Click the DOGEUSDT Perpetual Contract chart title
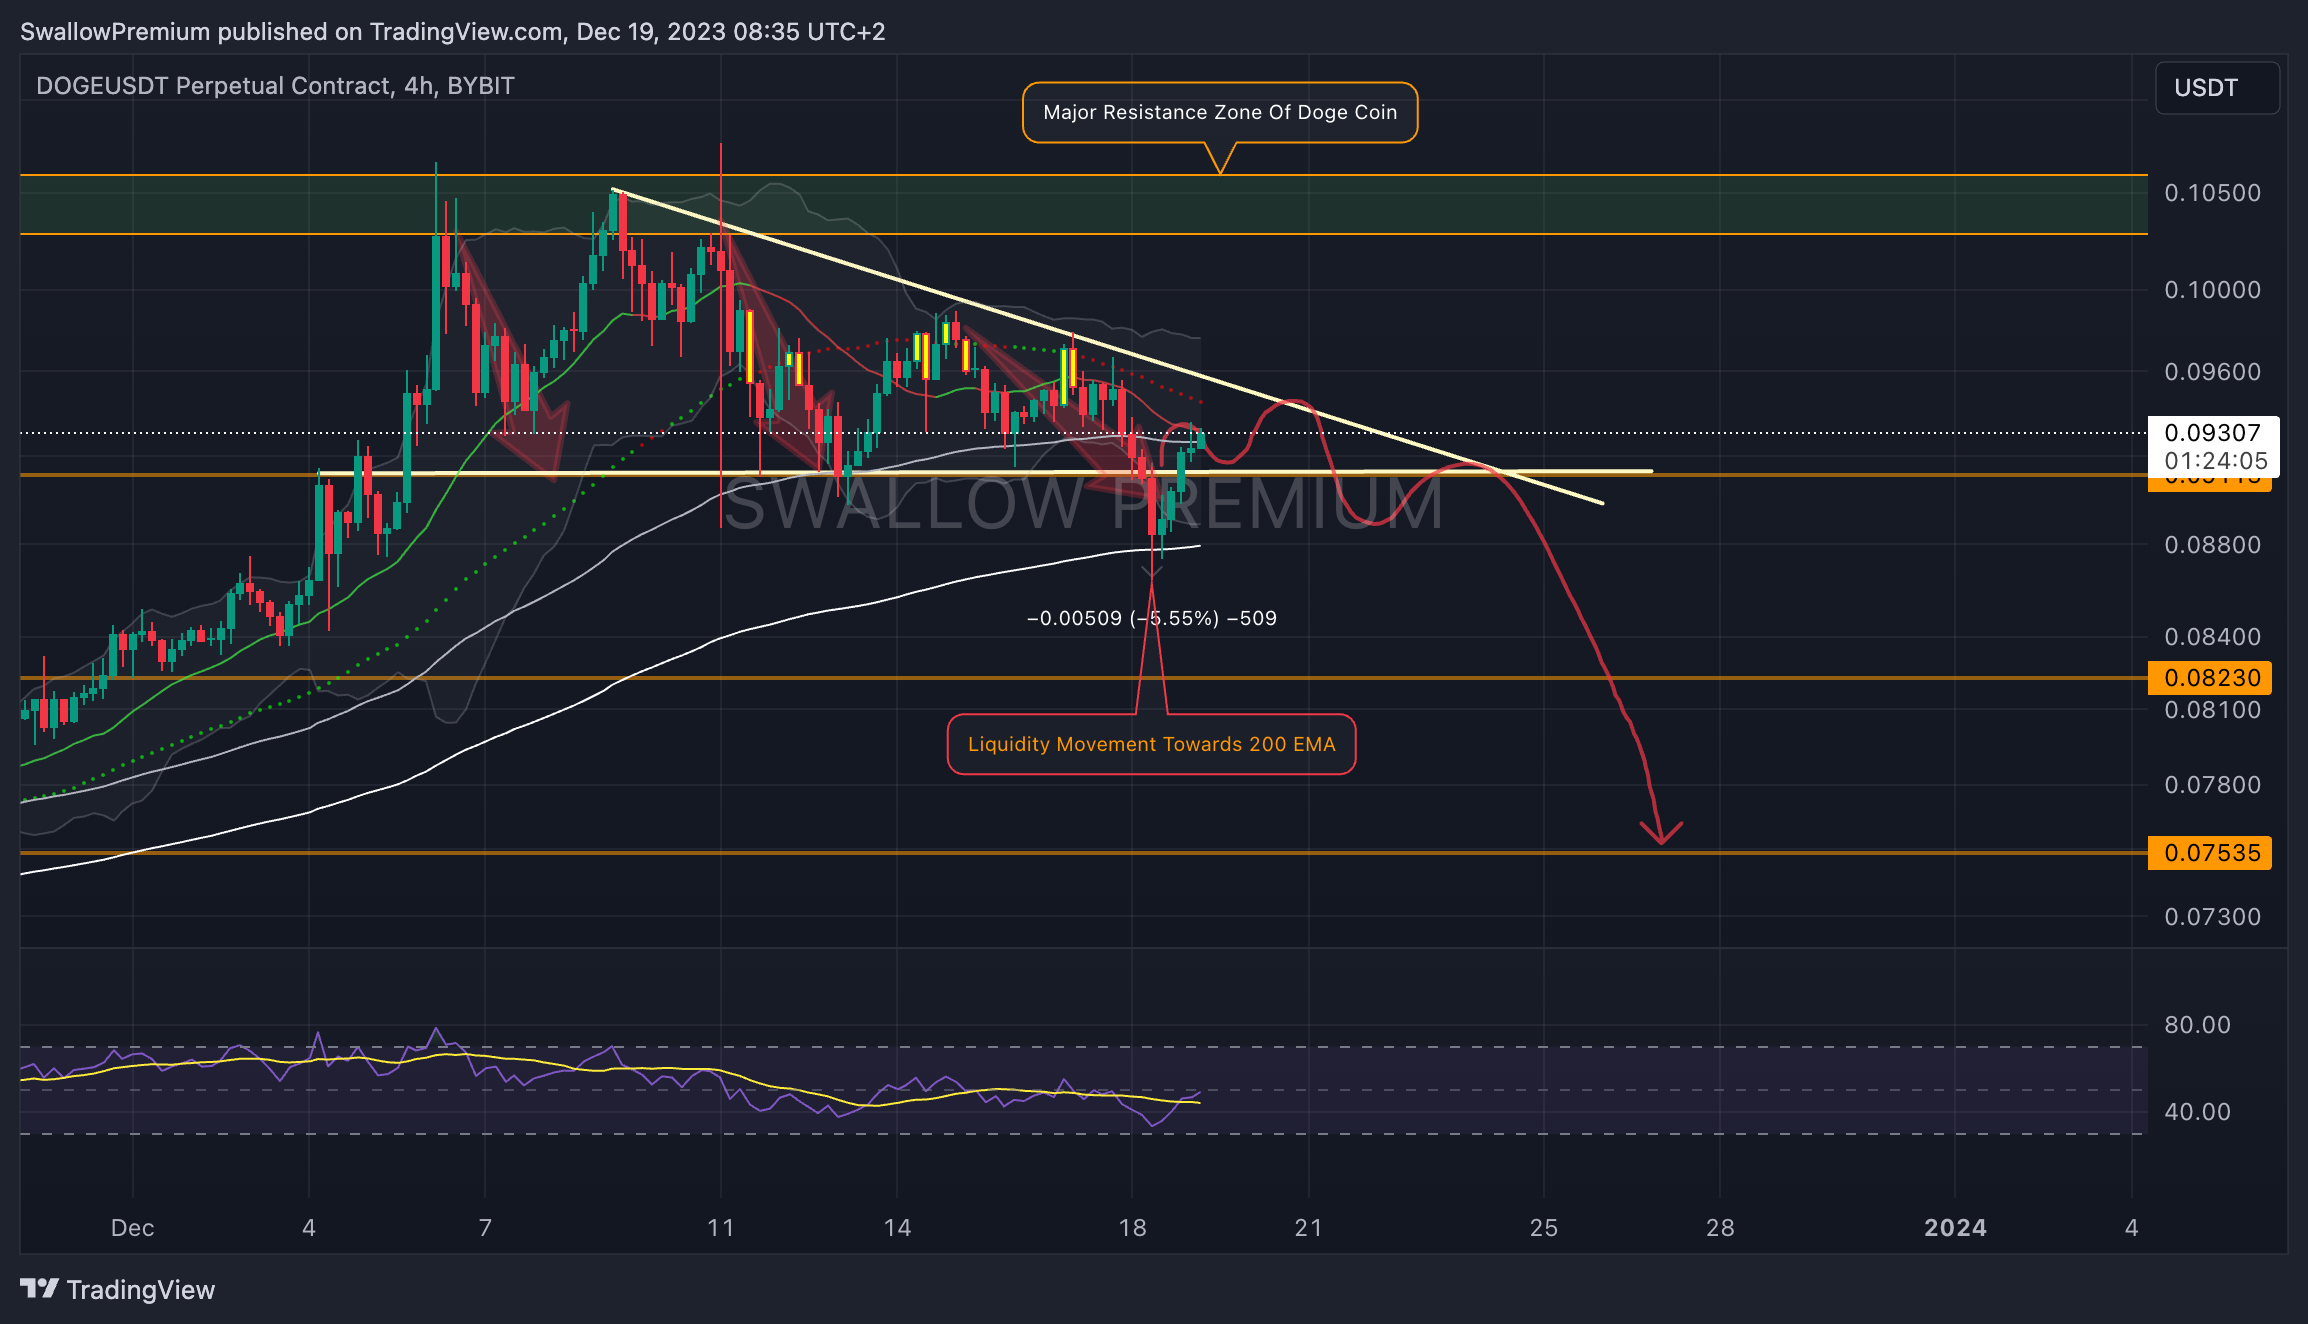 (x=275, y=86)
